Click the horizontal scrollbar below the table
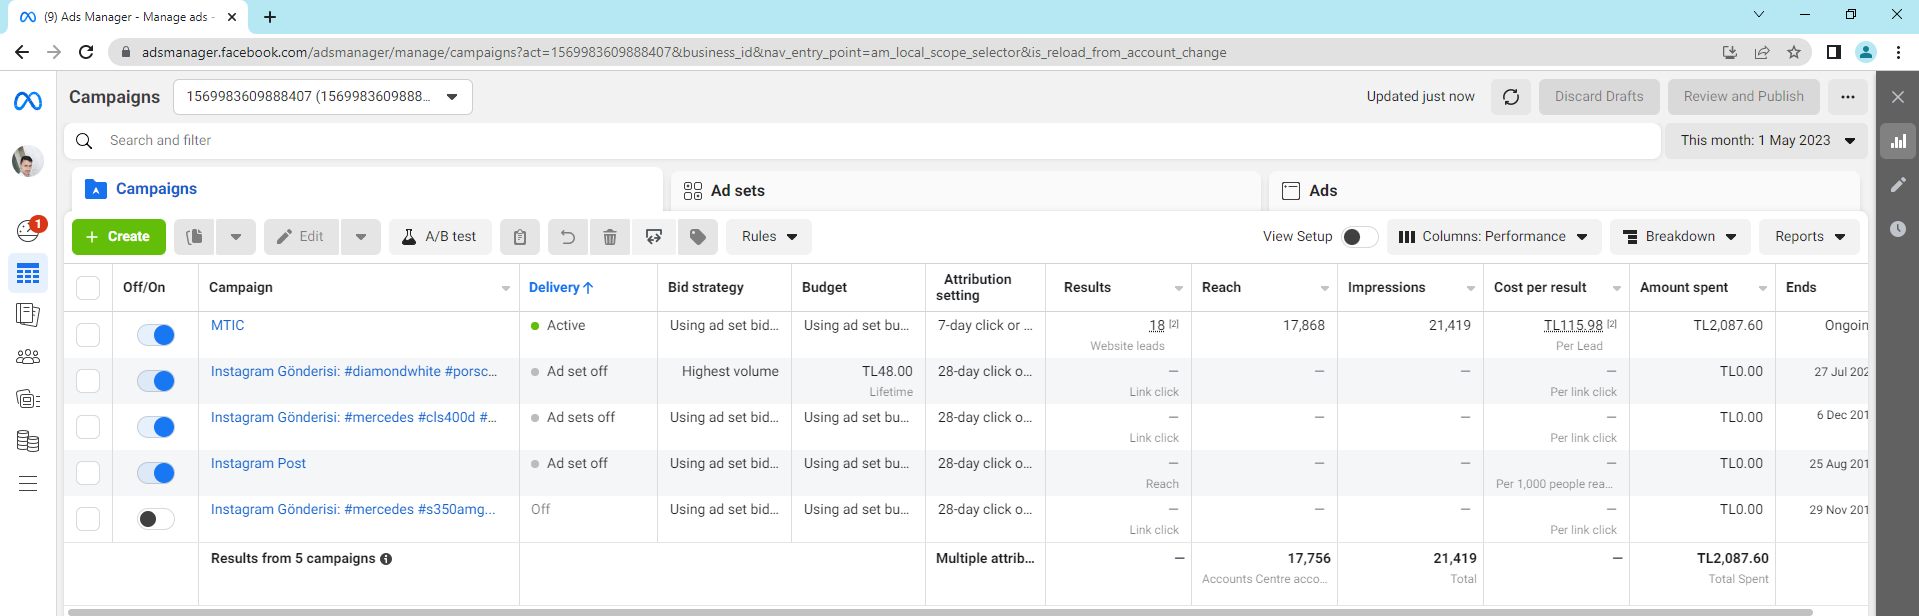 940,611
